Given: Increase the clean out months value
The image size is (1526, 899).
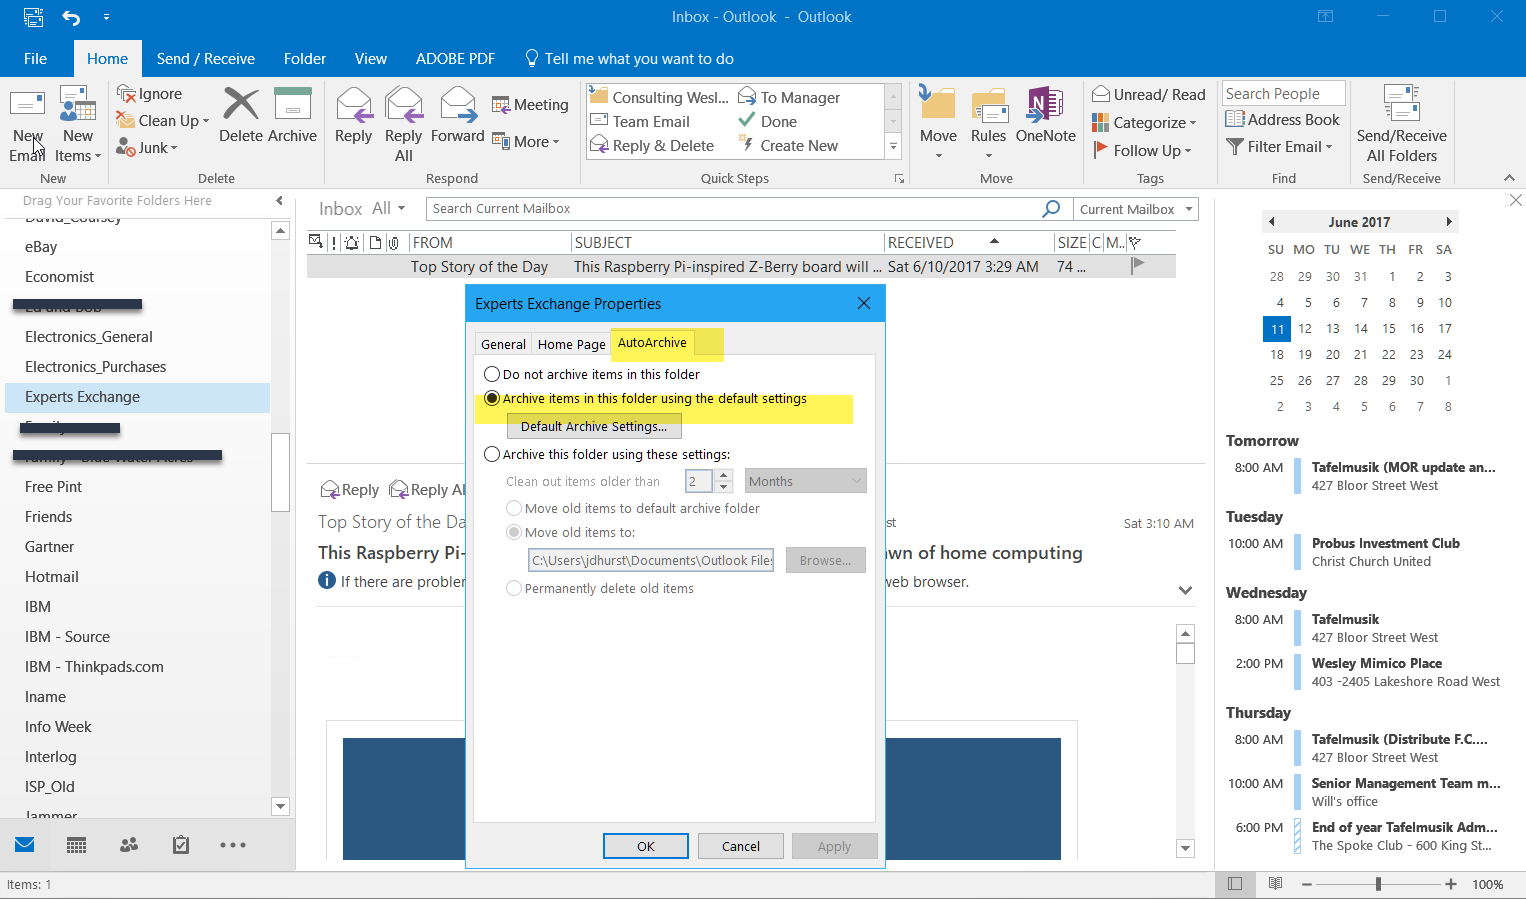Looking at the screenshot, I should tap(724, 475).
